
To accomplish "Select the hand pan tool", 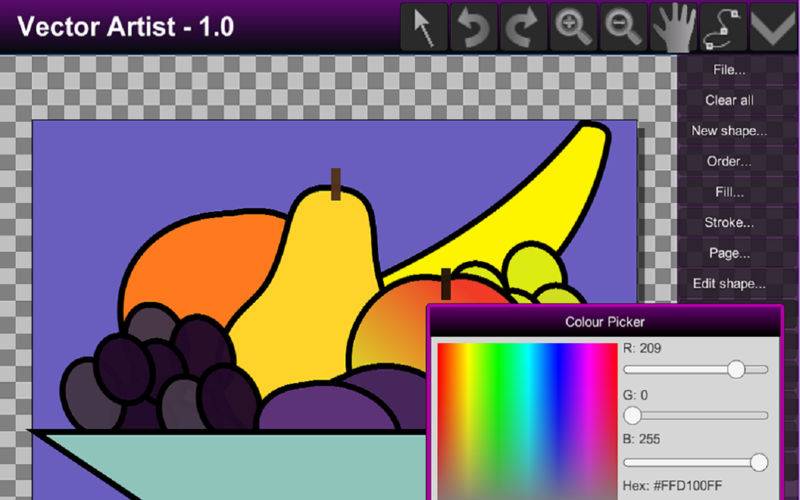I will click(673, 27).
